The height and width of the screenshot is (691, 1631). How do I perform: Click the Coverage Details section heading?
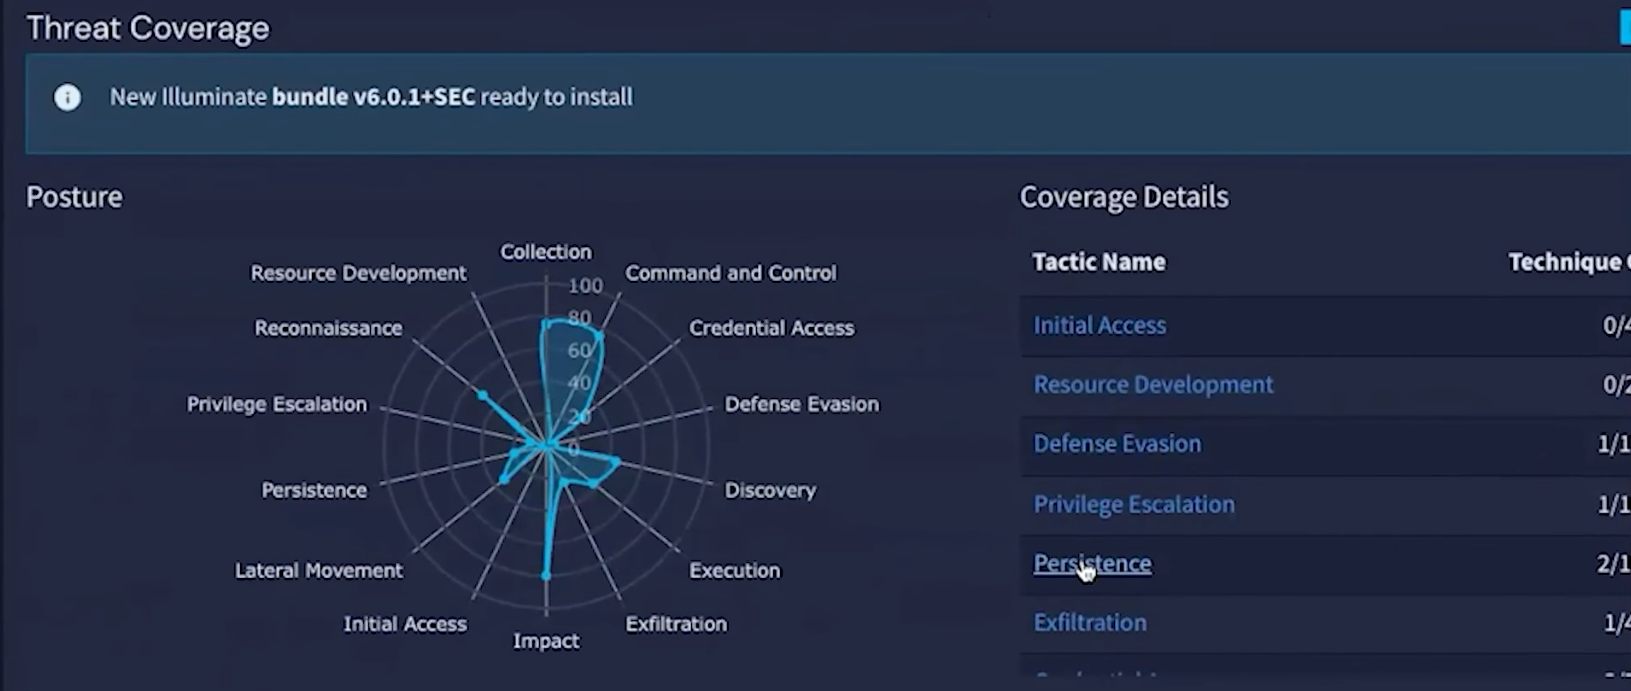pyautogui.click(x=1124, y=197)
